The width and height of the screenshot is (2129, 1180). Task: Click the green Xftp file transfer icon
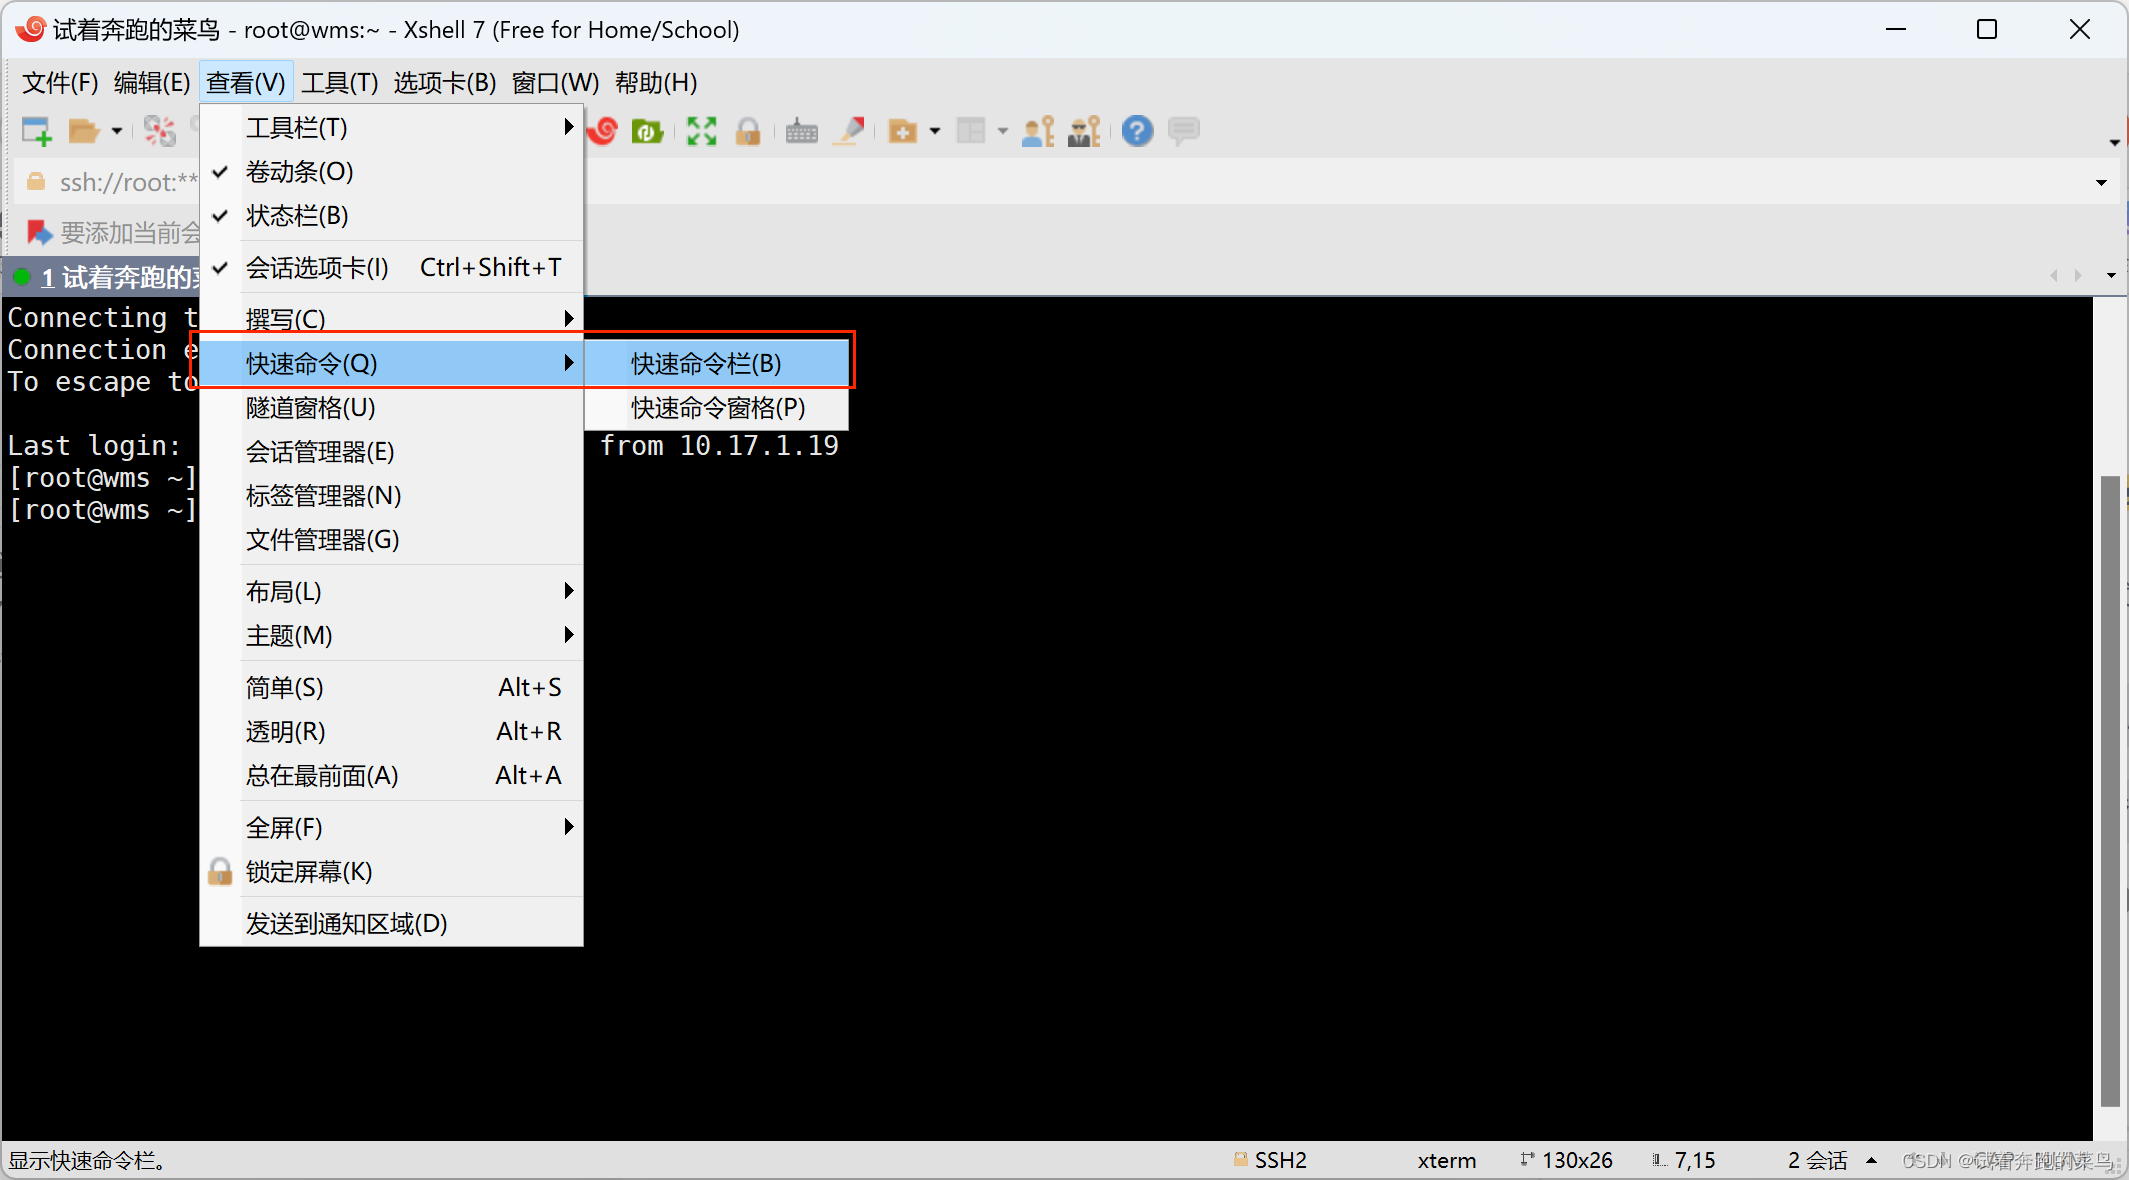click(647, 131)
